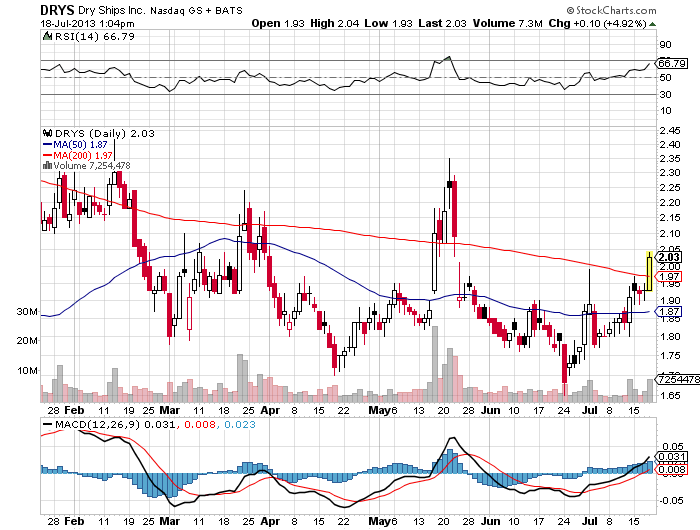The width and height of the screenshot is (700, 530).
Task: Click the 66.79 RSI value tag on right axis
Action: [672, 63]
